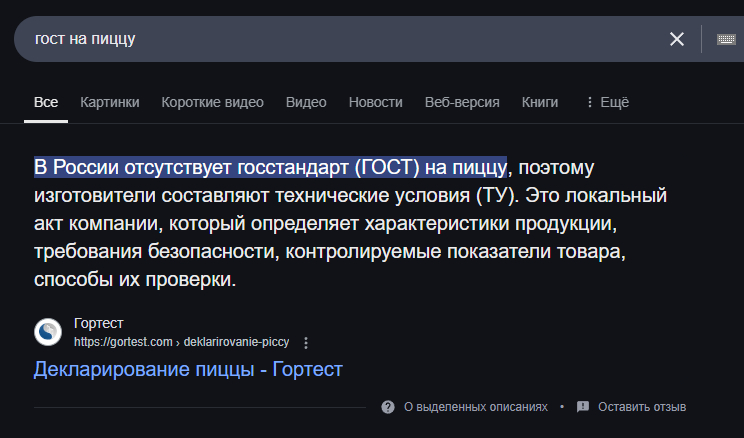Open the Книги tab
The width and height of the screenshot is (744, 438).
540,102
